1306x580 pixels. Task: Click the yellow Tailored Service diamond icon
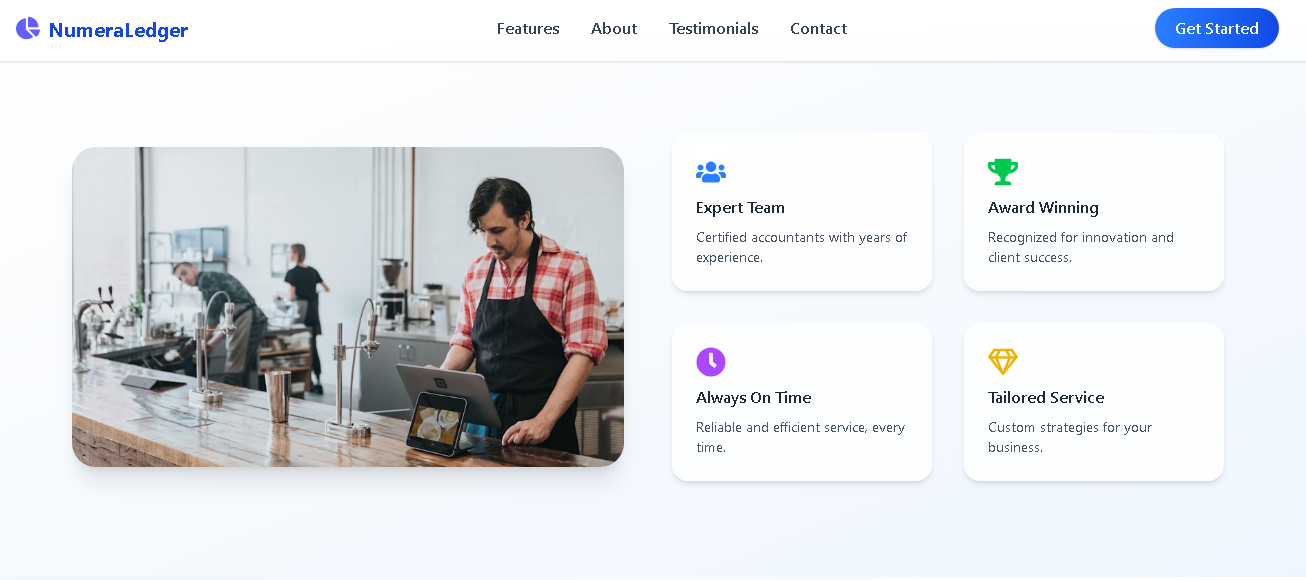1002,362
